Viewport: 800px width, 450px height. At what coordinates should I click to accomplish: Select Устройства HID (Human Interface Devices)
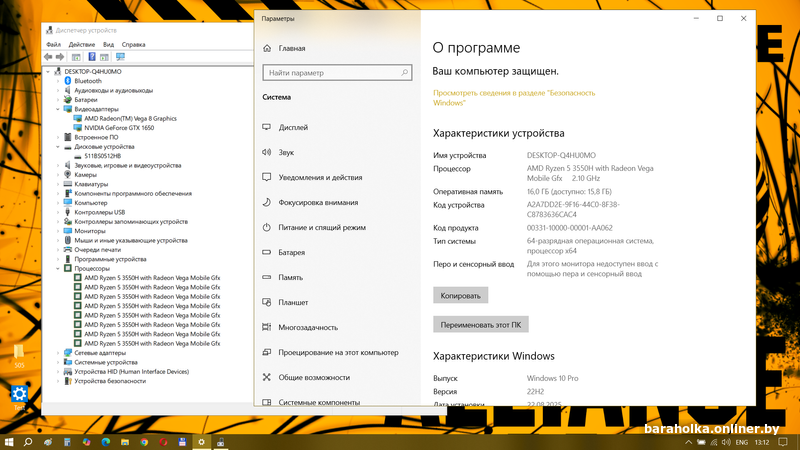pyautogui.click(x=132, y=371)
